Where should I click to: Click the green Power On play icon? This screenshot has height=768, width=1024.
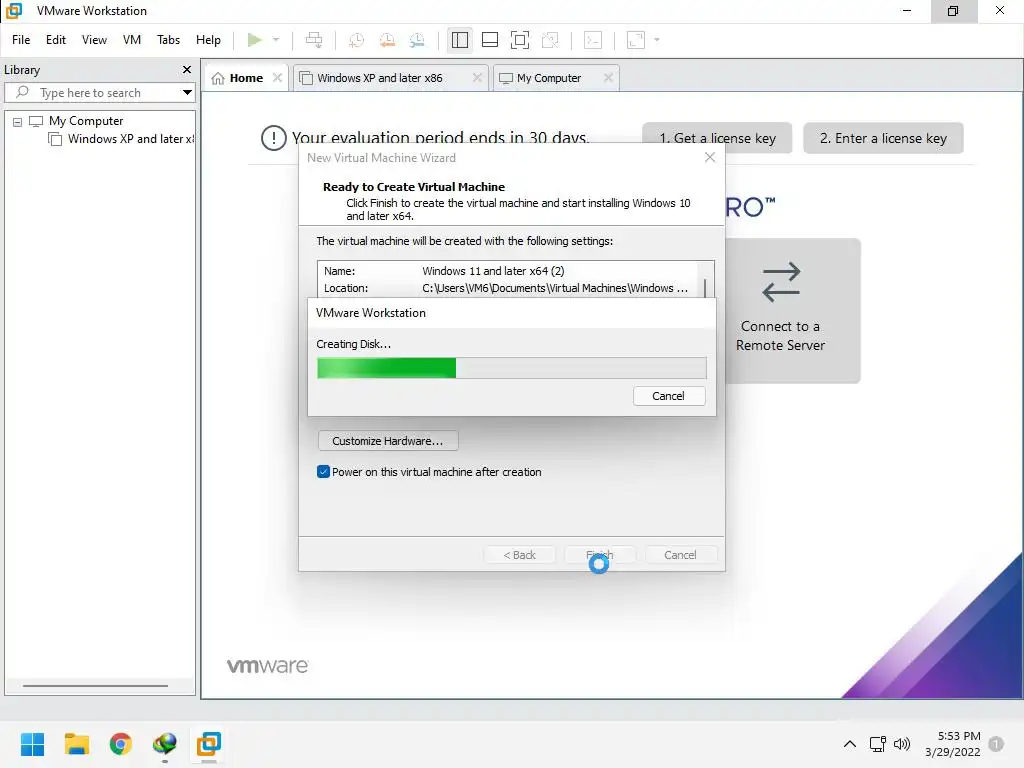(255, 40)
